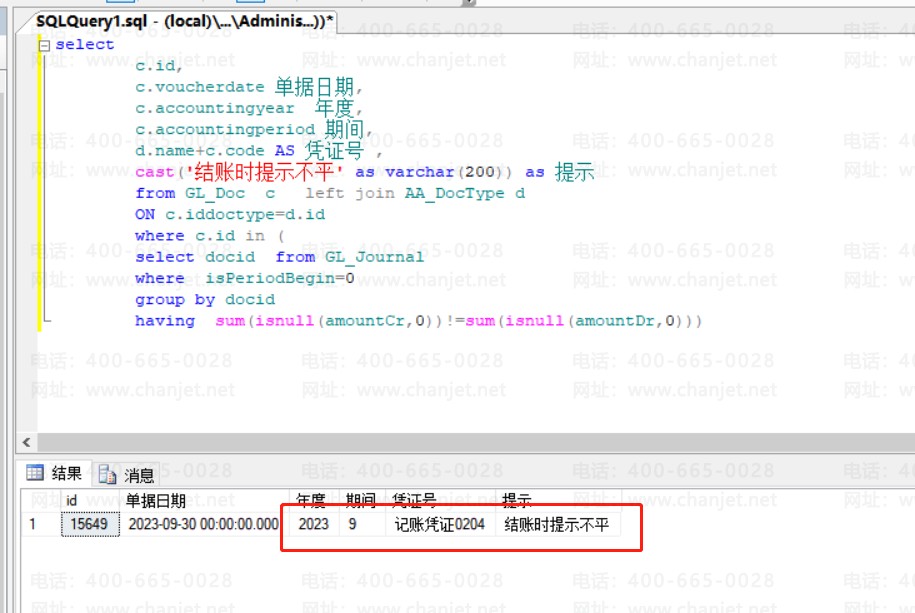The height and width of the screenshot is (613, 915).
Task: Select the year cell 2023
Action: 314,524
